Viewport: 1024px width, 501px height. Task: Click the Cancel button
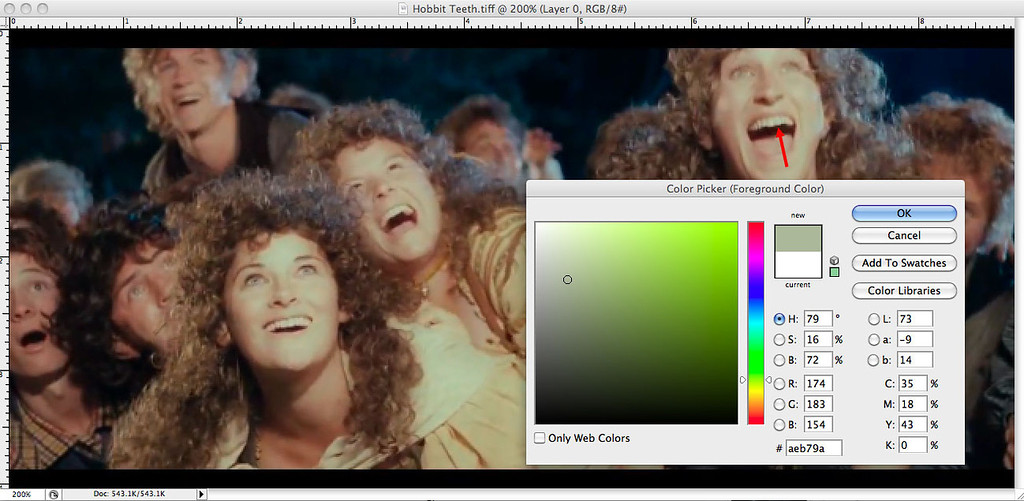904,235
